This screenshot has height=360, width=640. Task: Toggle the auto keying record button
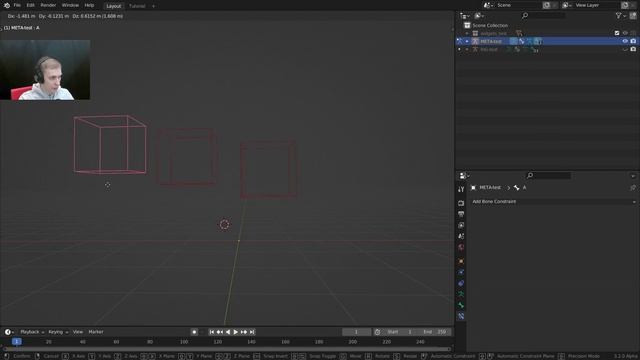pos(194,332)
